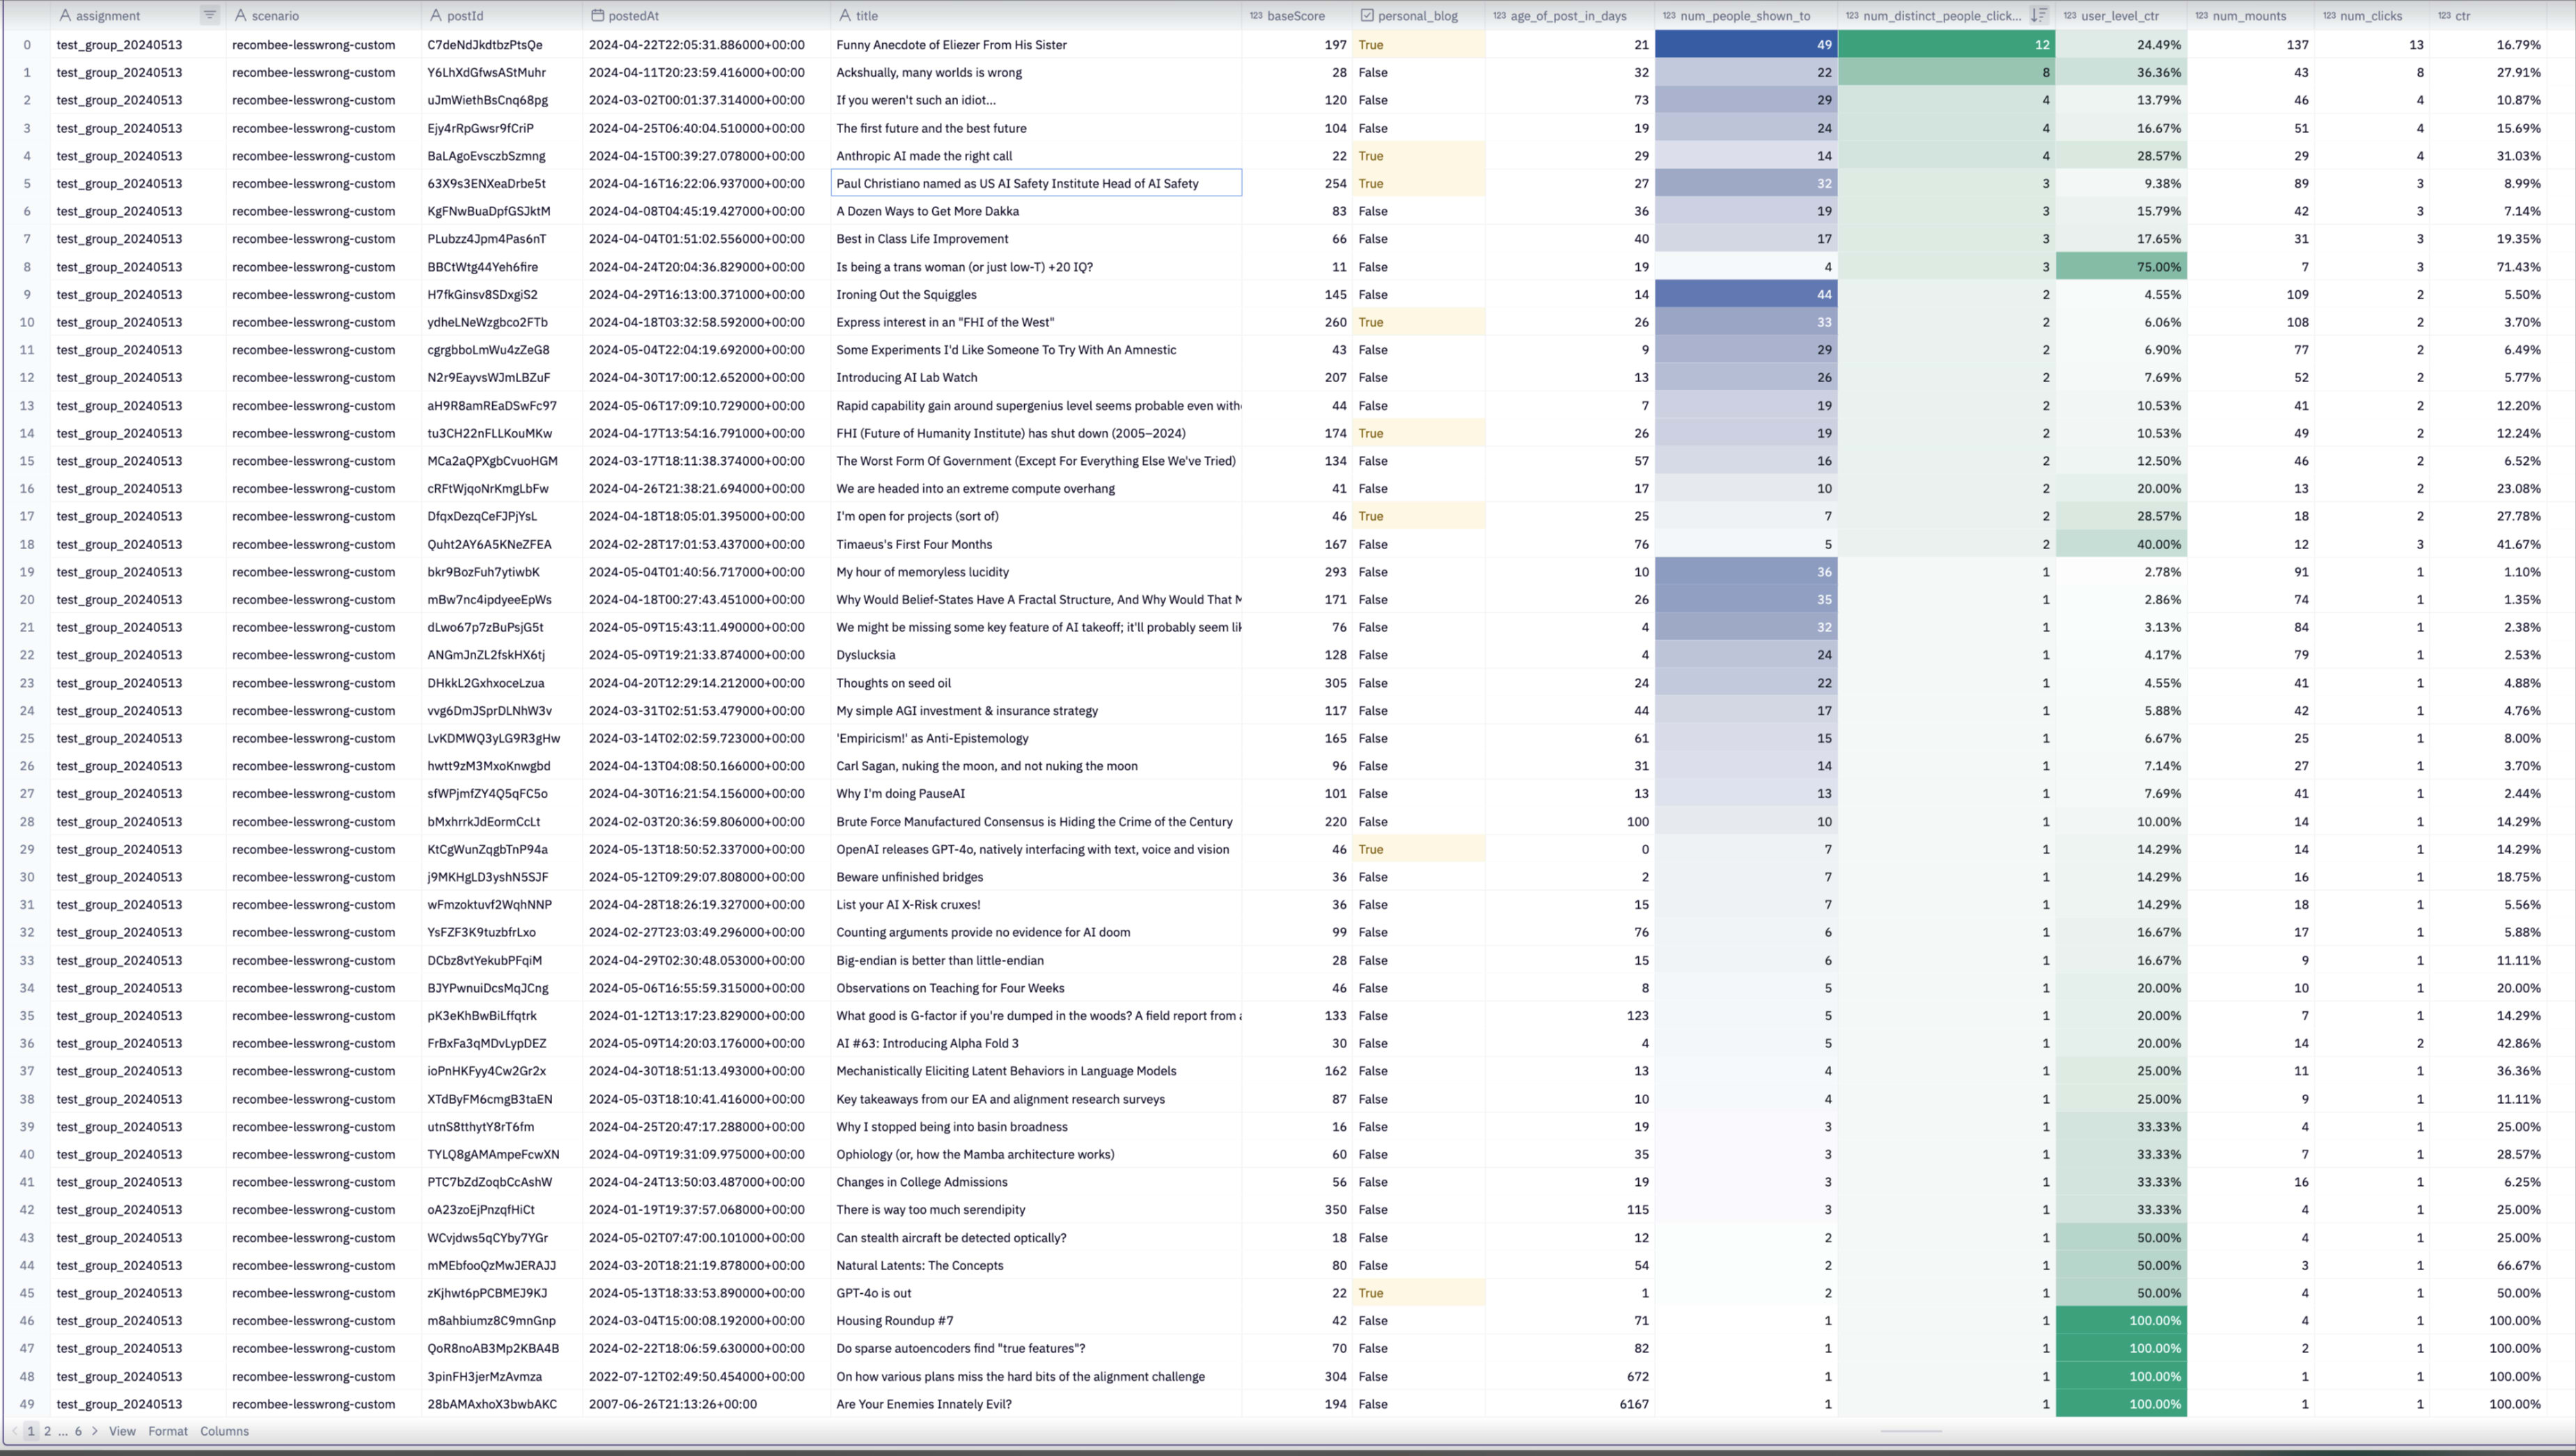Select personal_blog True cell for GPT-4o is out
Viewport: 2576px width, 1456px height.
[x=1417, y=1293]
